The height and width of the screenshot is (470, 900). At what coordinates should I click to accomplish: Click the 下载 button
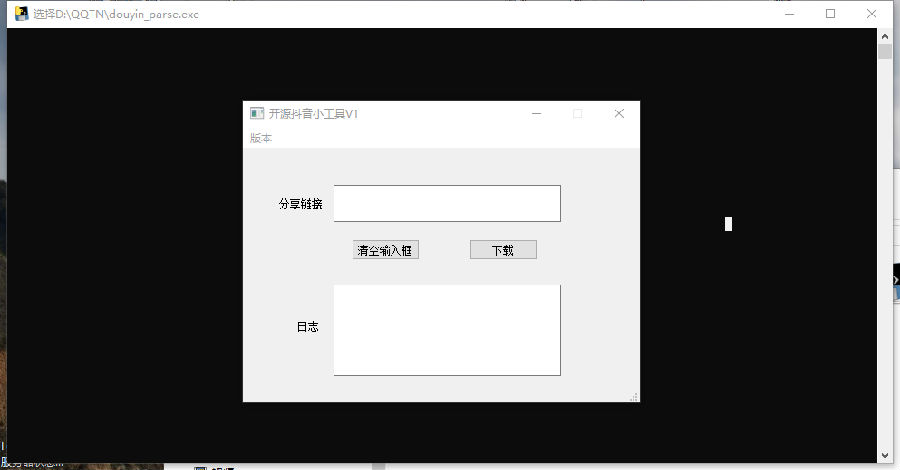click(x=503, y=250)
